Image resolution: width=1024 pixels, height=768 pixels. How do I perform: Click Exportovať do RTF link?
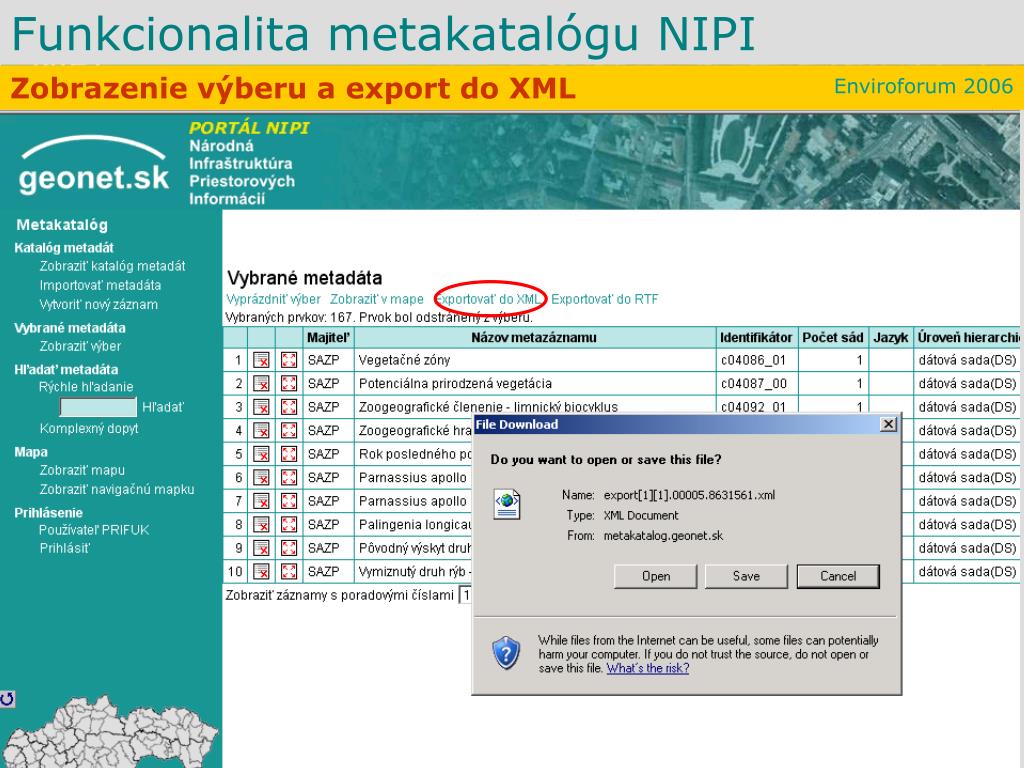coord(605,299)
